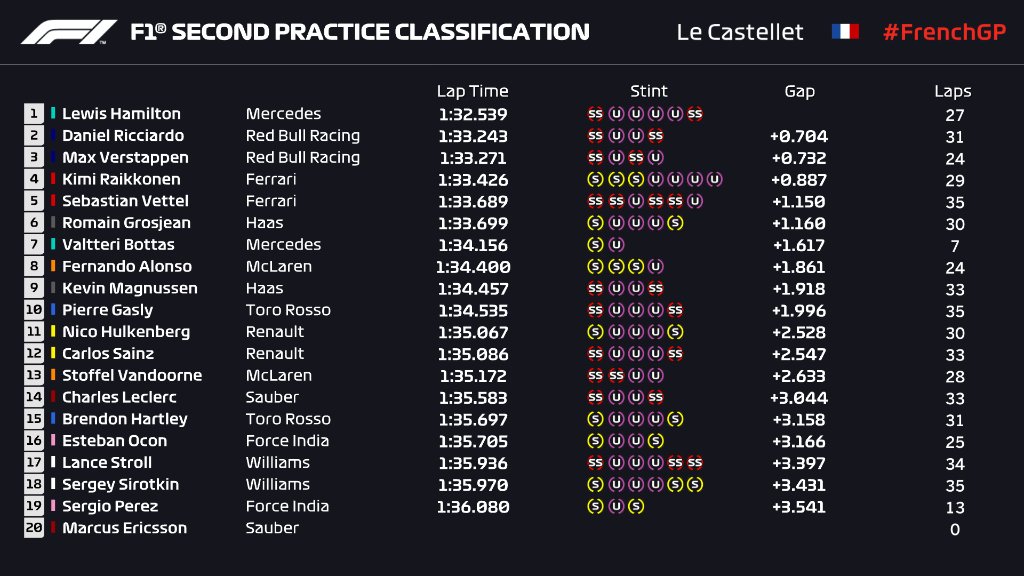
Task: Click the French flag icon
Action: point(845,32)
